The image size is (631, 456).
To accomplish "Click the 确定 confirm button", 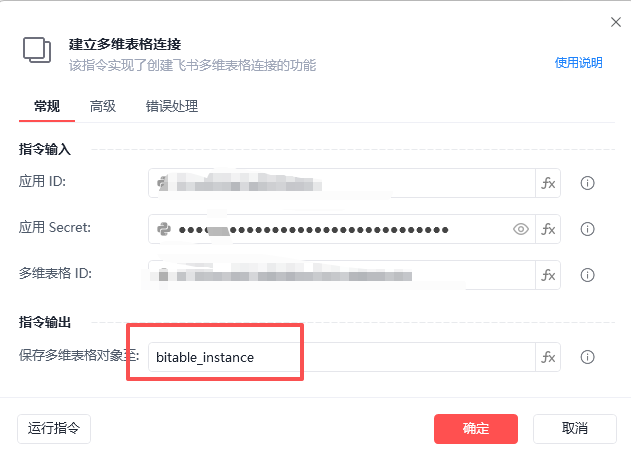I will tap(476, 429).
